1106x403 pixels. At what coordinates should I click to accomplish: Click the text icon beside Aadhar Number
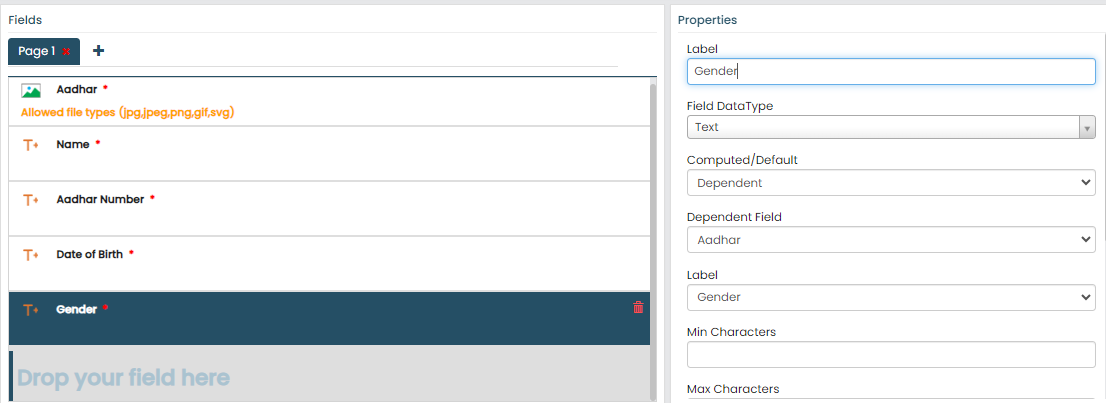[x=30, y=200]
